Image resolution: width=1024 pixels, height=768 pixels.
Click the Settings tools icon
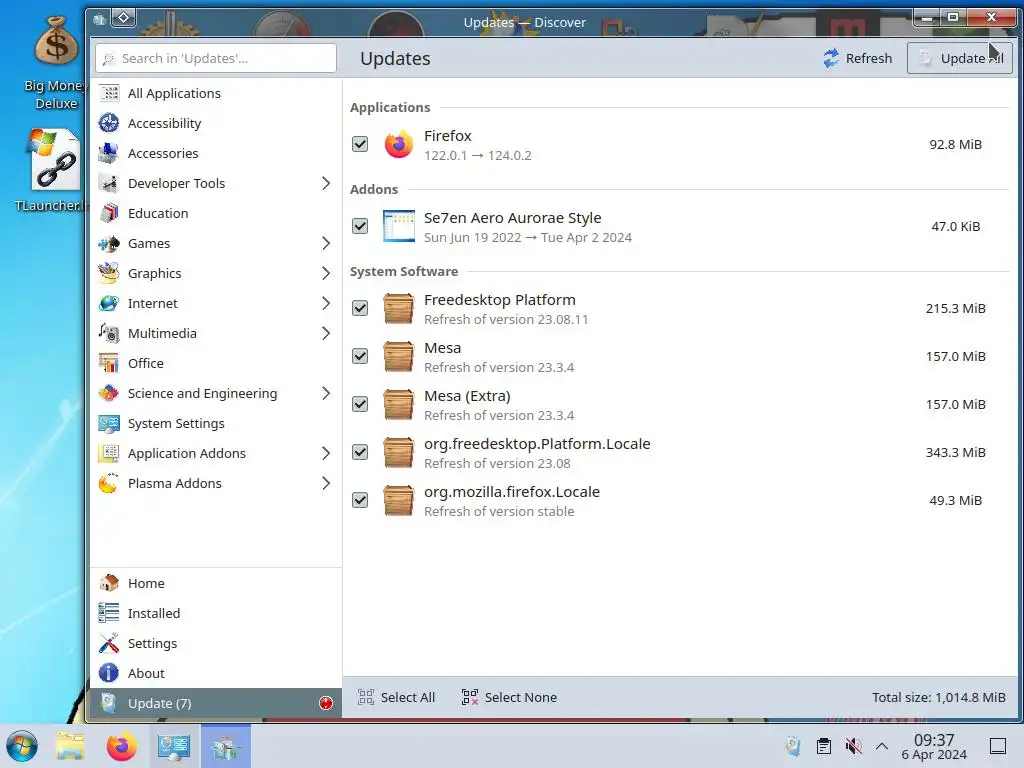[108, 643]
